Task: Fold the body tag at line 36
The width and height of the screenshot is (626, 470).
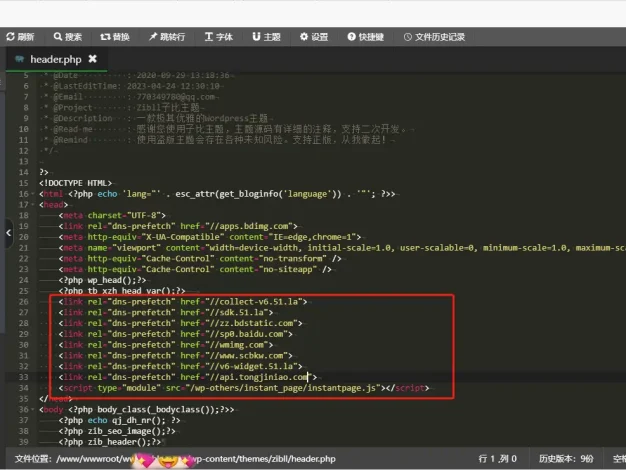Action: click(x=33, y=410)
